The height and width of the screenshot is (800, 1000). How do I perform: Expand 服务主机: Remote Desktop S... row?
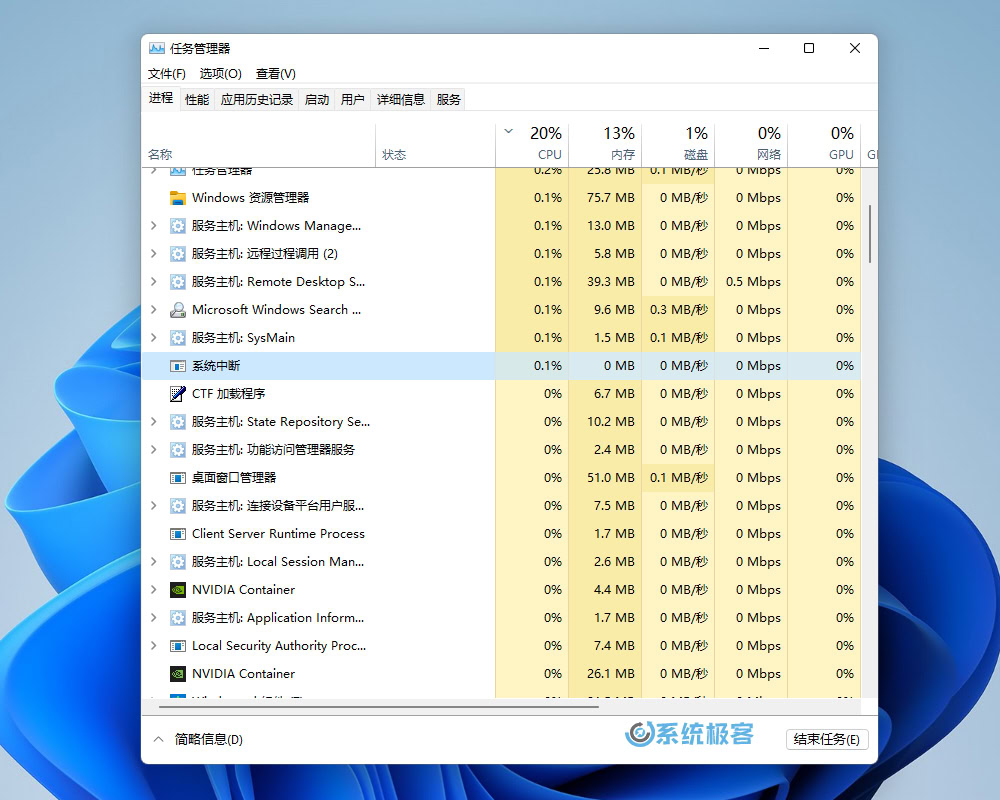coord(154,282)
